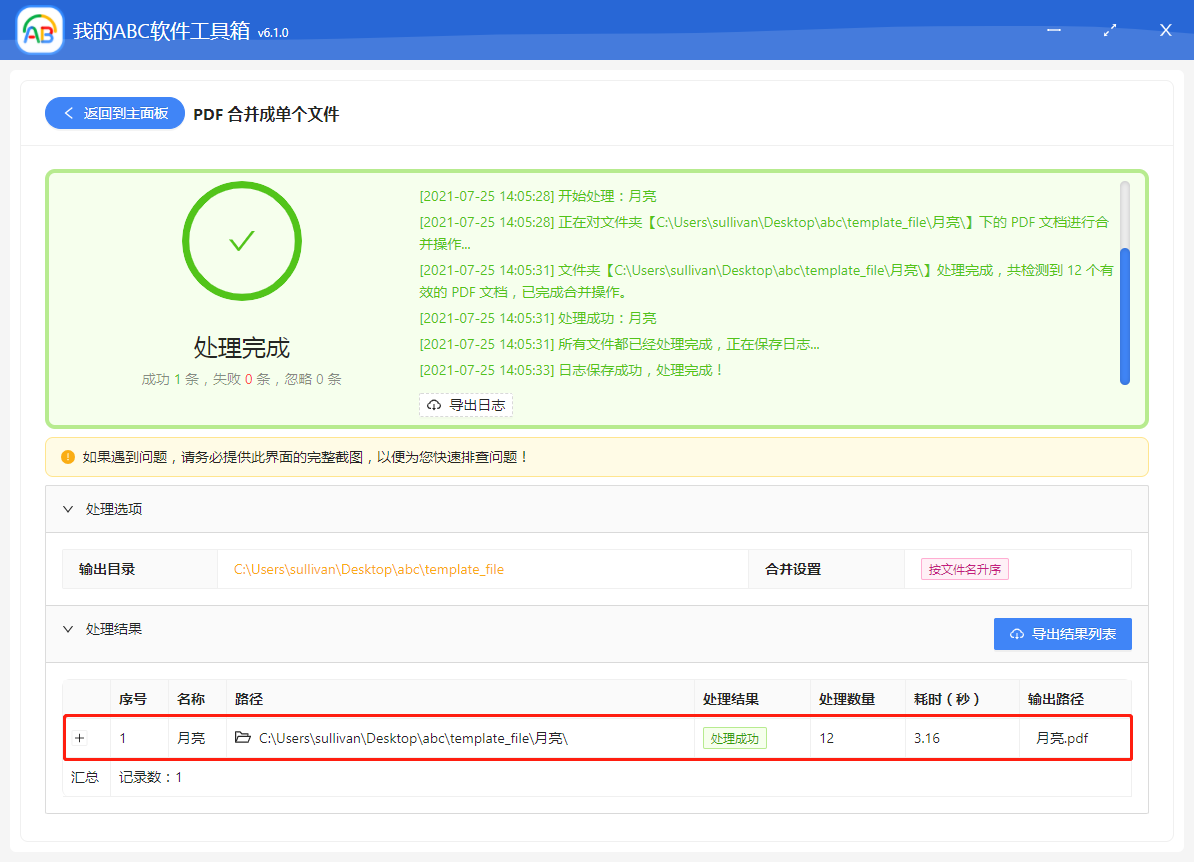Image resolution: width=1194 pixels, height=862 pixels.
Task: Collapse the 处理结果 section
Action: click(x=68, y=629)
